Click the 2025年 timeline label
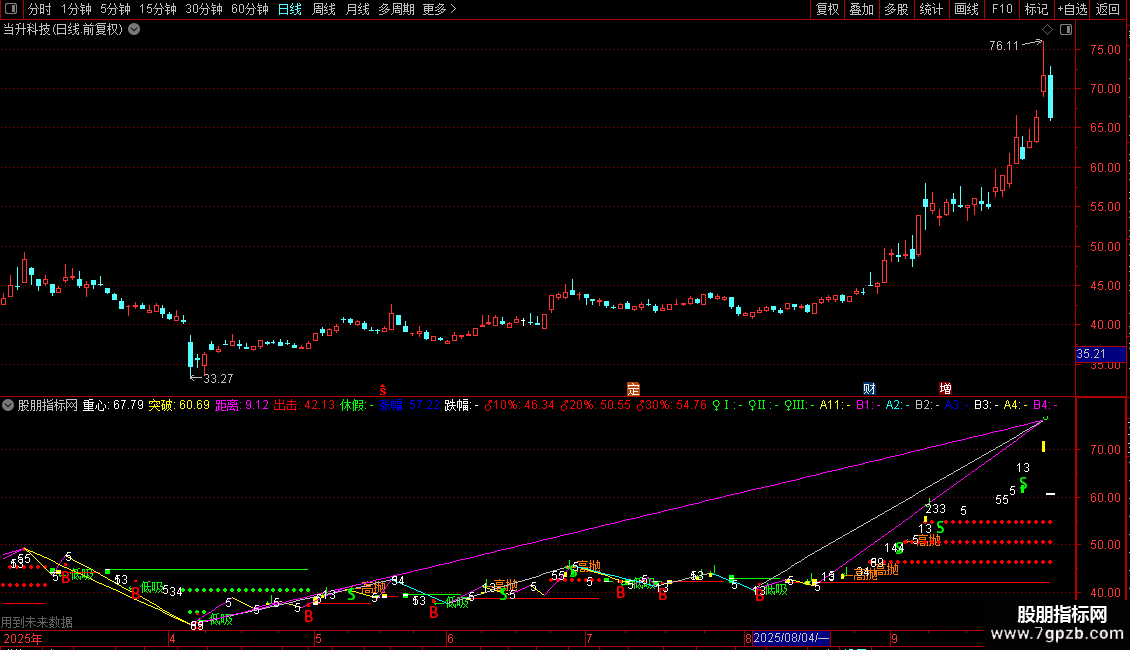Viewport: 1130px width, 650px height. tap(22, 638)
